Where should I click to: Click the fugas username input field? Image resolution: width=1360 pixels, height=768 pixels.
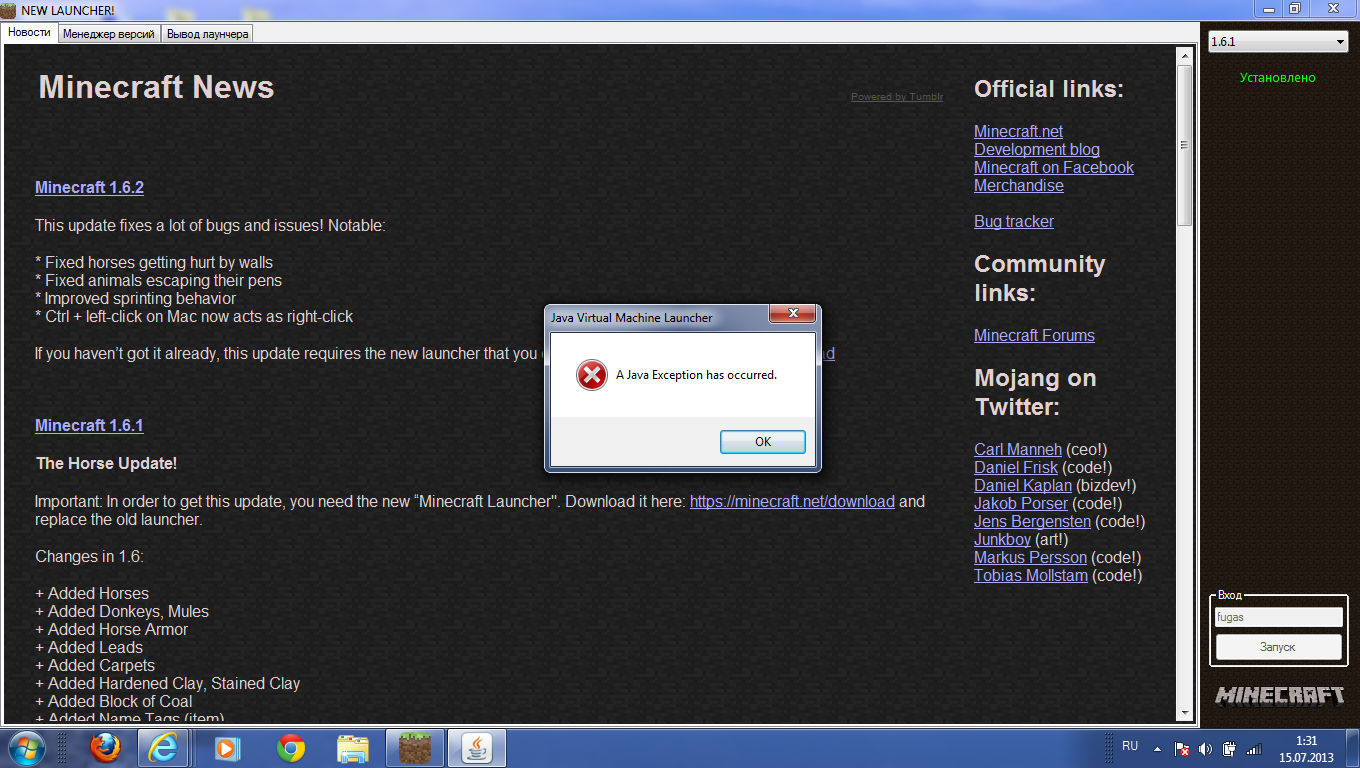[1279, 617]
